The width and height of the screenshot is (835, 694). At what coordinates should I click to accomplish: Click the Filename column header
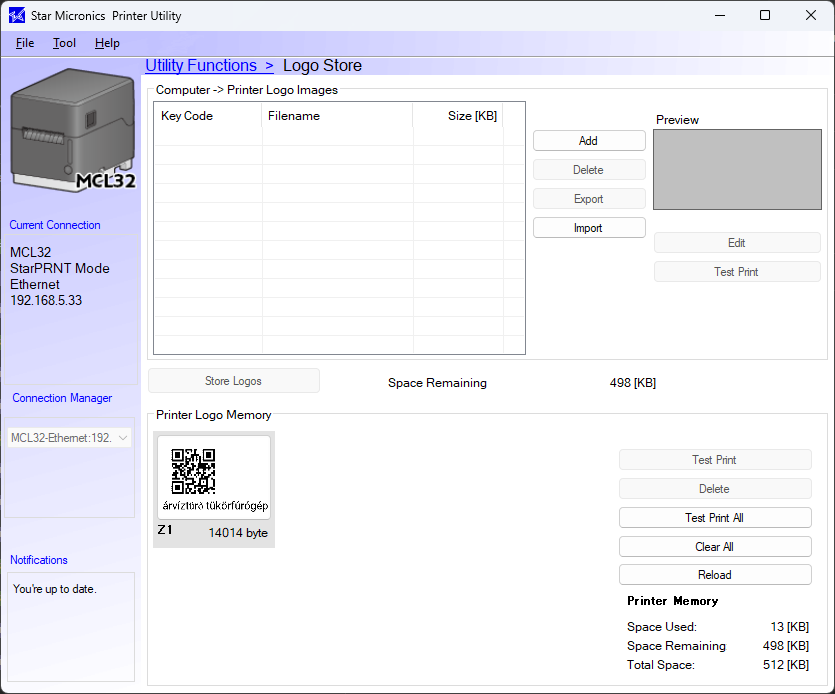[x=337, y=116]
